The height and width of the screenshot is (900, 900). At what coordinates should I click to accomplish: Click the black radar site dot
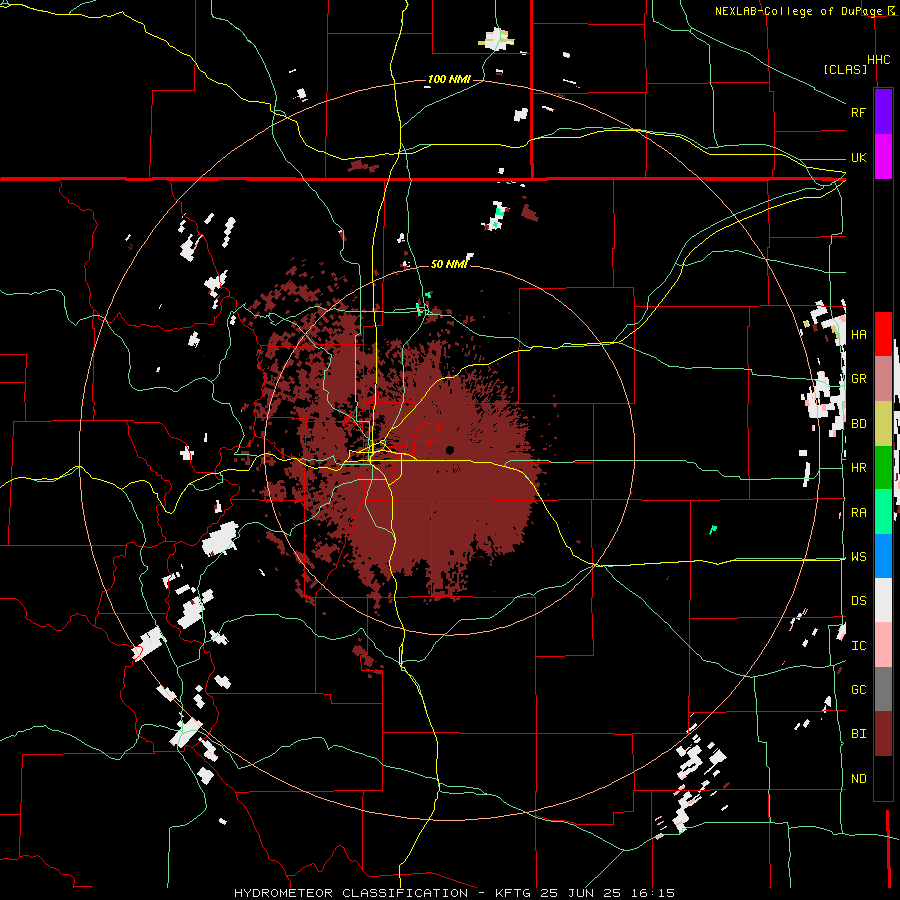(x=450, y=449)
